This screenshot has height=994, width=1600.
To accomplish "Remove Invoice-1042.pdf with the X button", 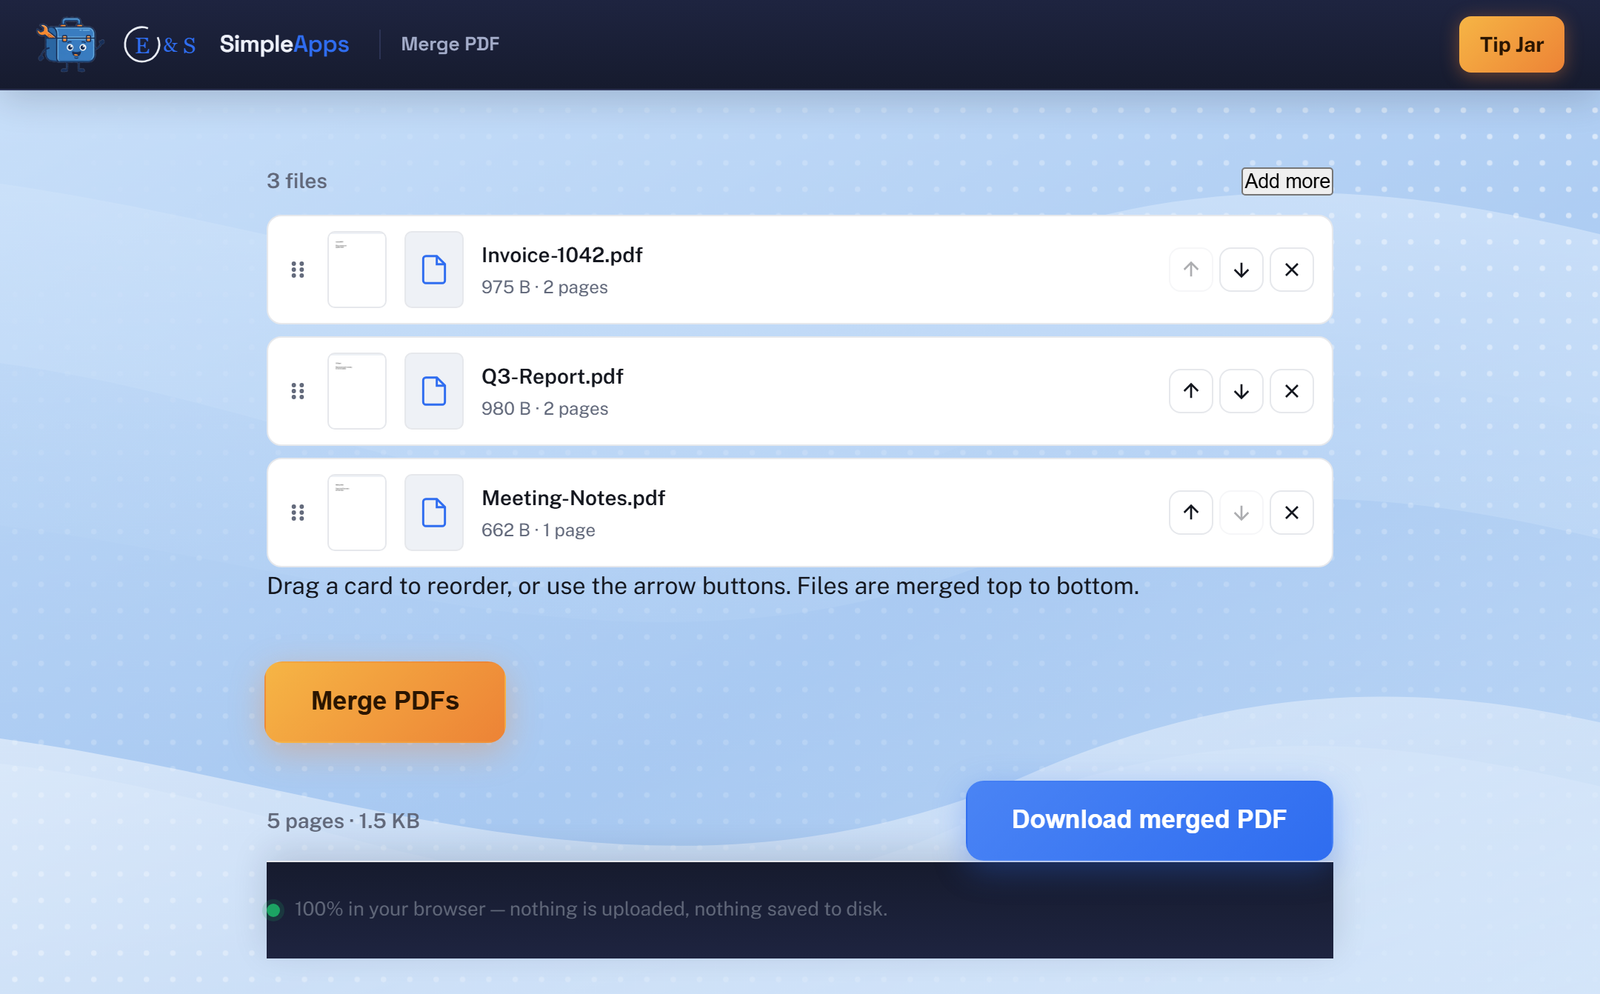I will pos(1292,270).
